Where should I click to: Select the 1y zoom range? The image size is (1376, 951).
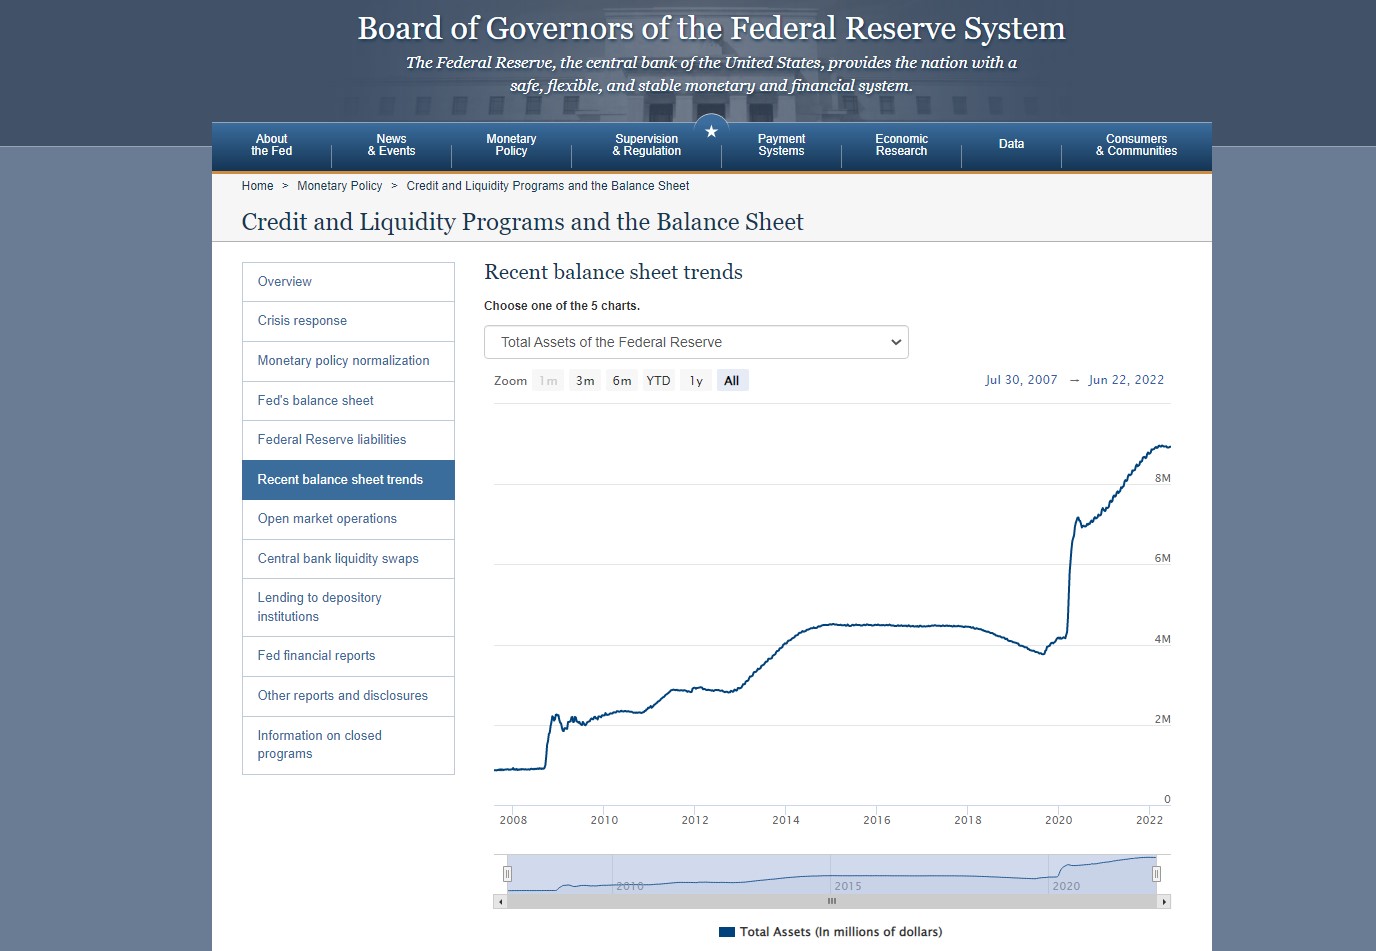click(696, 381)
